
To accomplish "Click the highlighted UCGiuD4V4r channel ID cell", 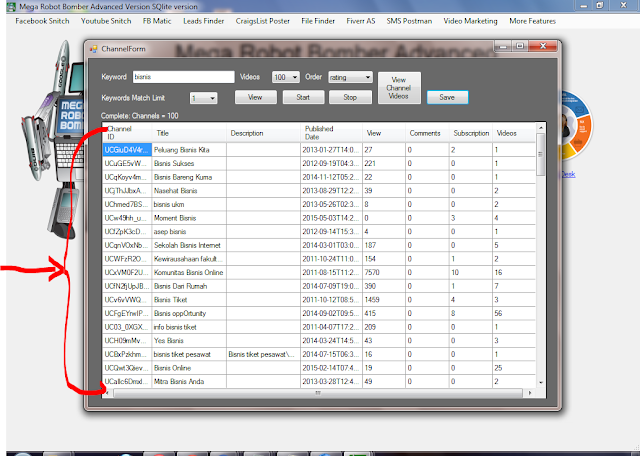I will [x=127, y=150].
